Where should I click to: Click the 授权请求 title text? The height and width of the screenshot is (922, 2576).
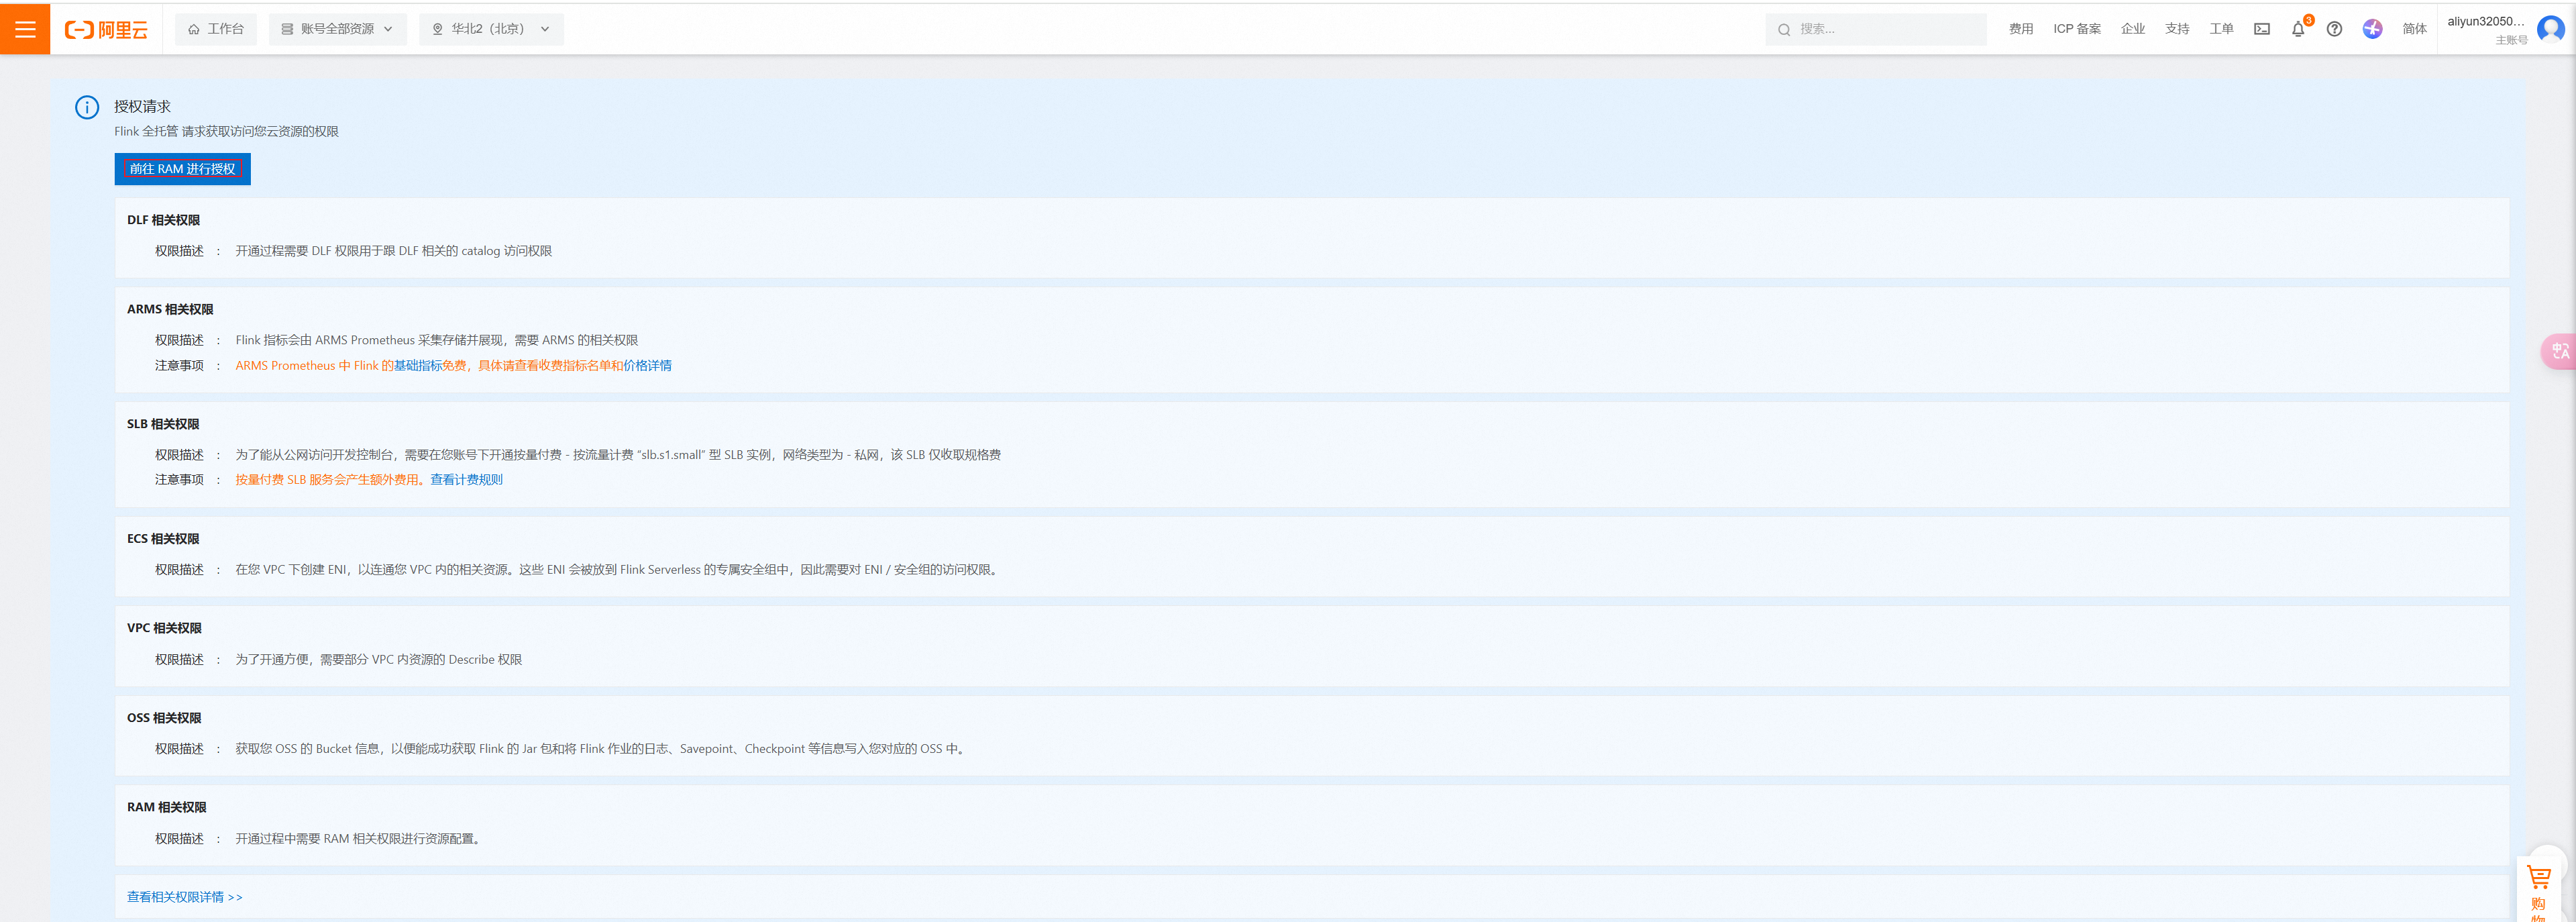142,106
